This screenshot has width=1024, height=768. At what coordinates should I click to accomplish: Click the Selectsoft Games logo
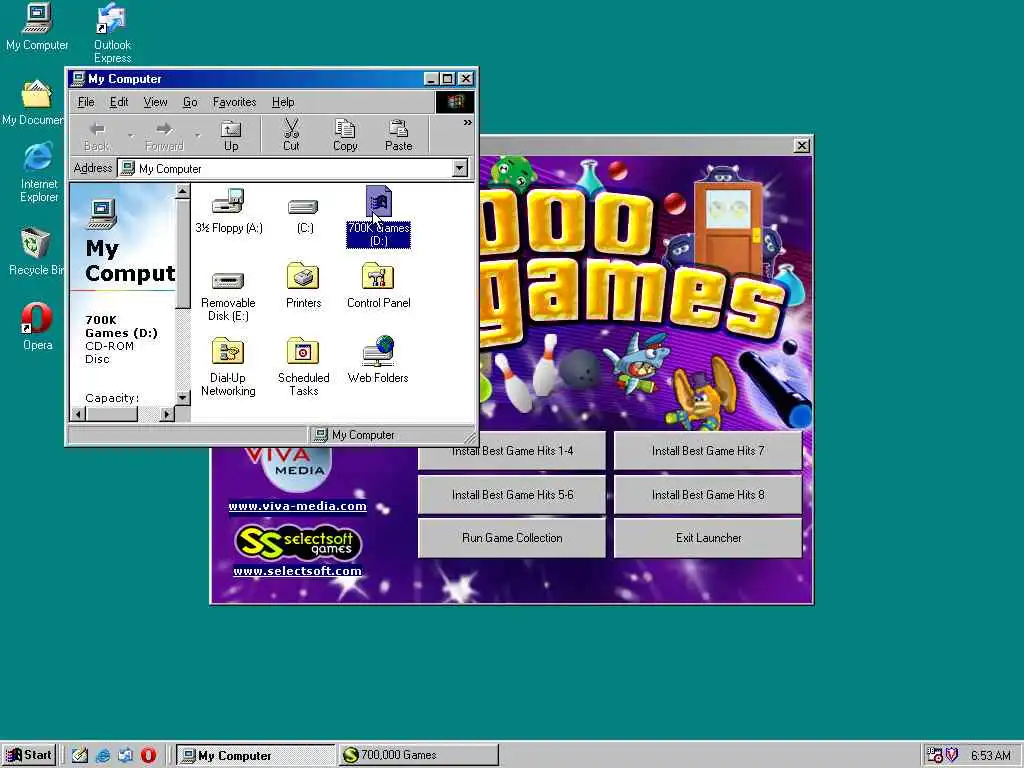[x=298, y=543]
